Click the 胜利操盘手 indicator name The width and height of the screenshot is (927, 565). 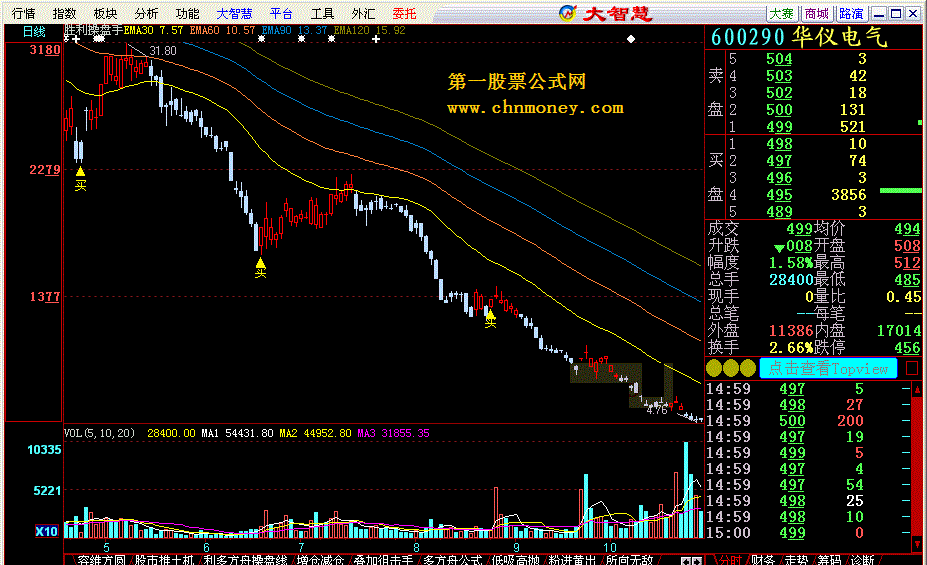point(93,30)
